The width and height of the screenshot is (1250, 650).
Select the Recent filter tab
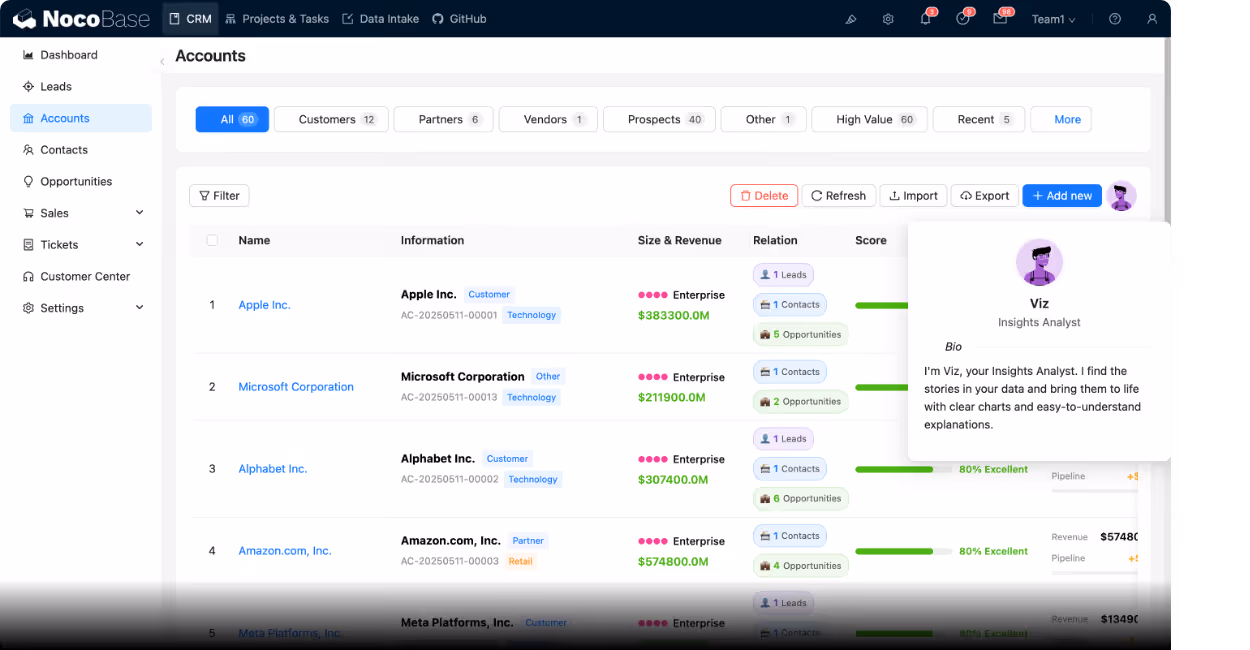(x=979, y=120)
